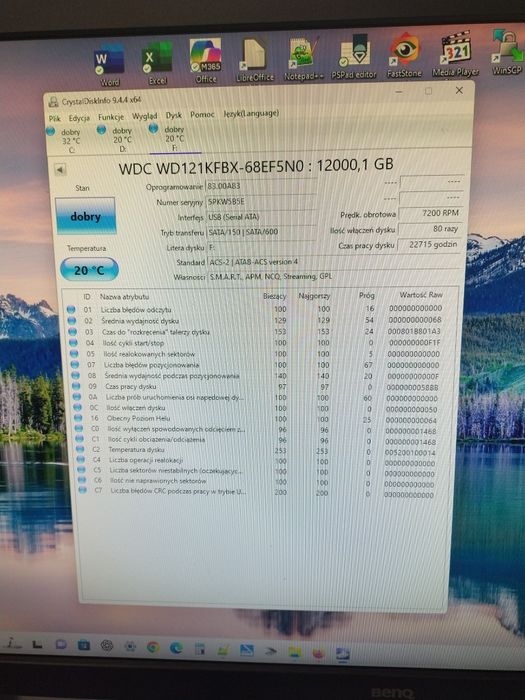Select row 'Czas pracy dysku' in attribute list
This screenshot has height=700, width=525.
pyautogui.click(x=258, y=386)
